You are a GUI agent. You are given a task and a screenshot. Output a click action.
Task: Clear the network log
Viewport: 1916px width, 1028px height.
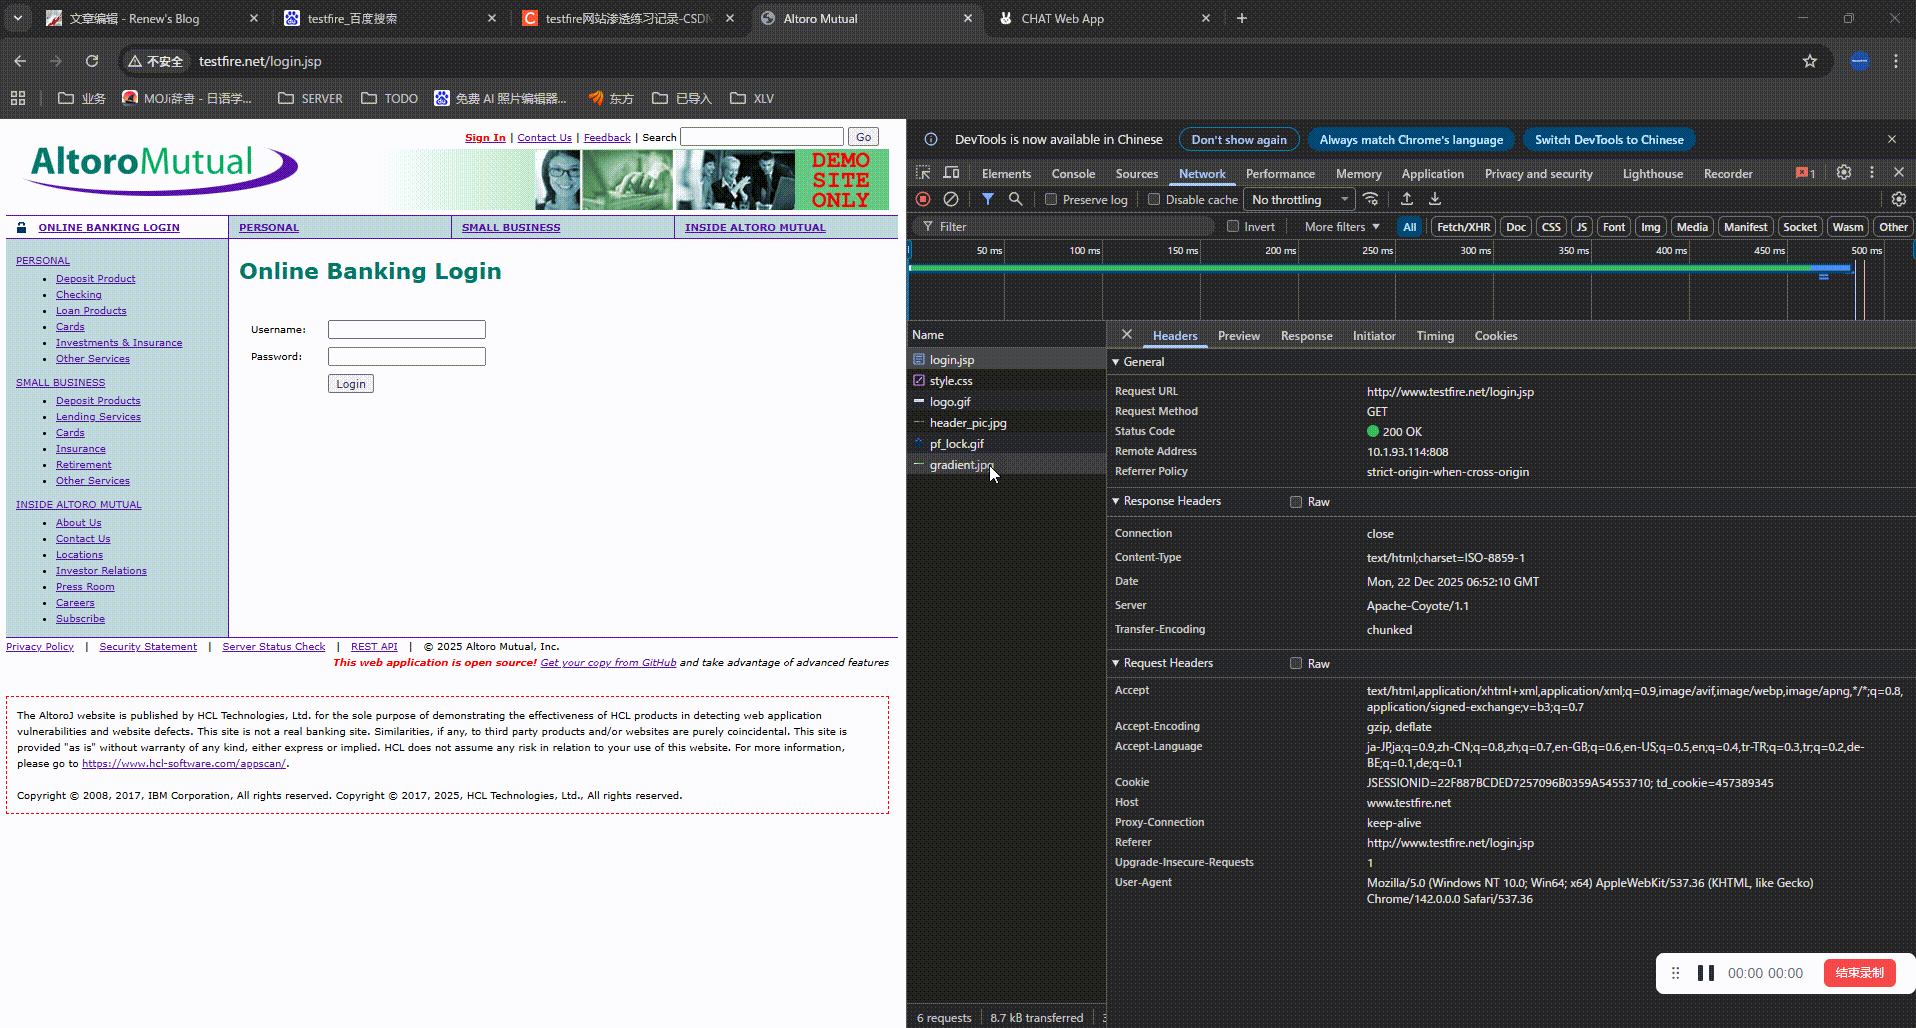pos(951,199)
